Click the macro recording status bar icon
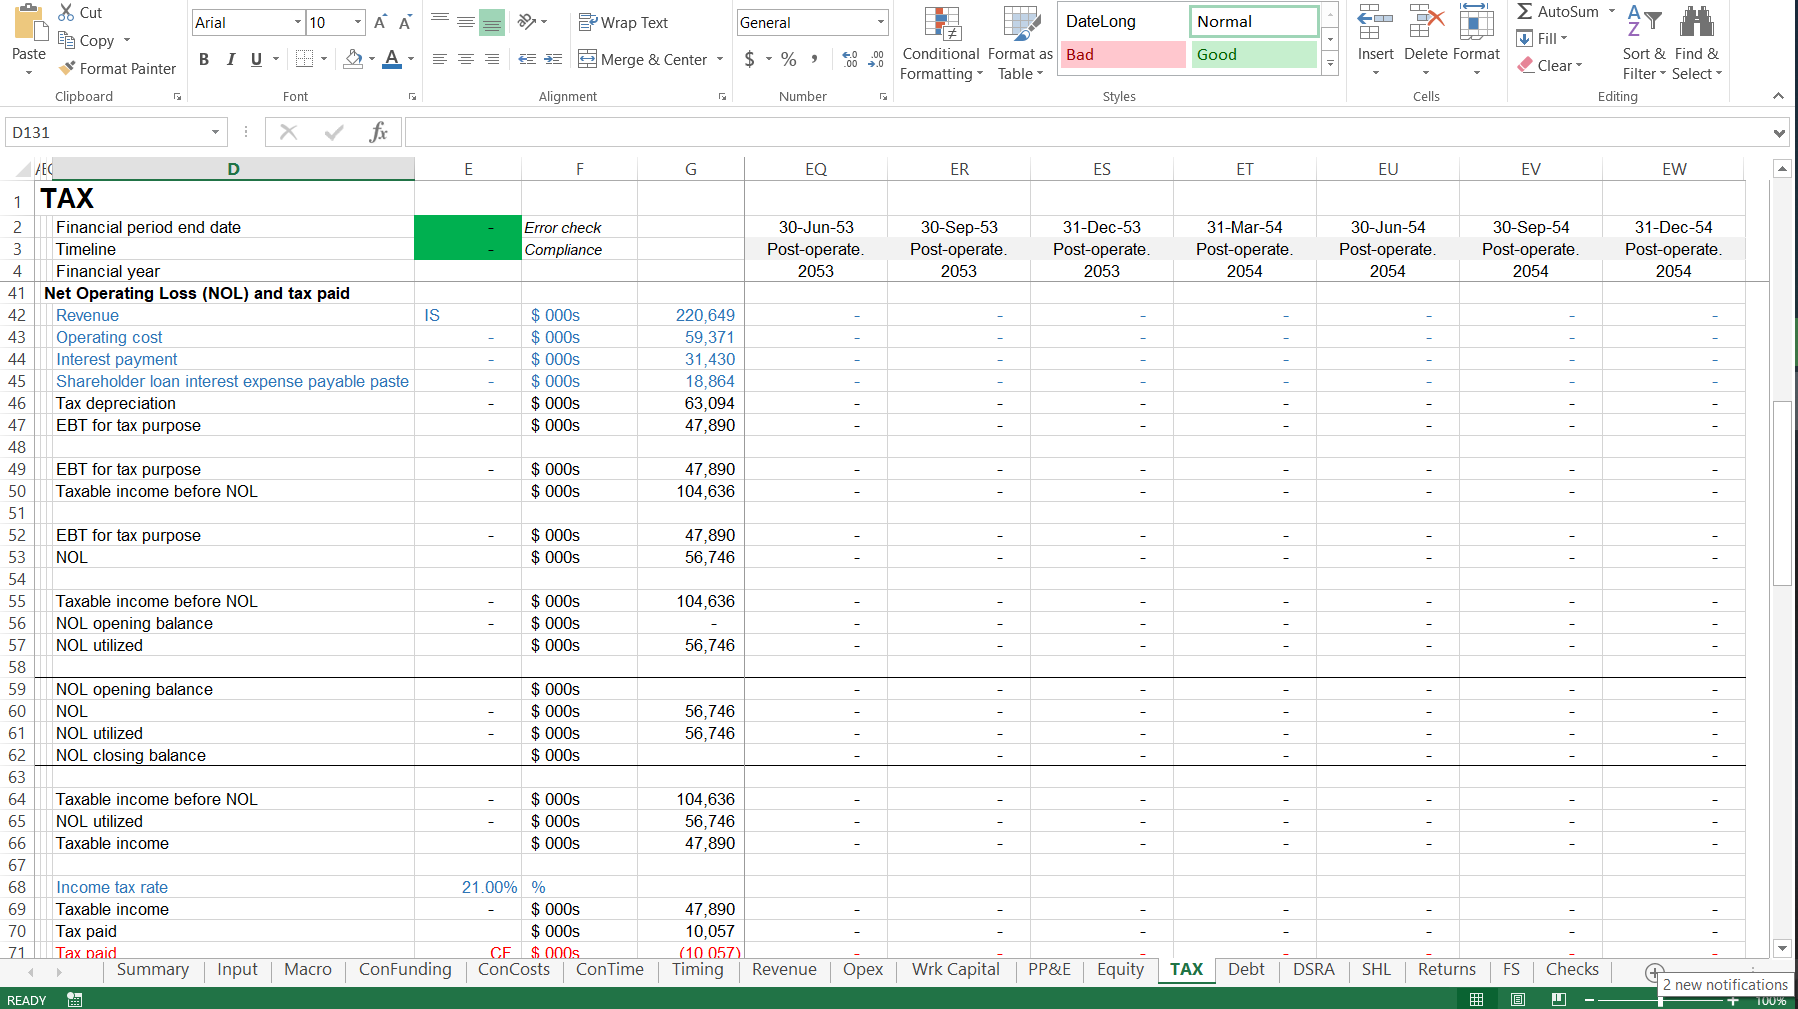1798x1009 pixels. pos(74,999)
